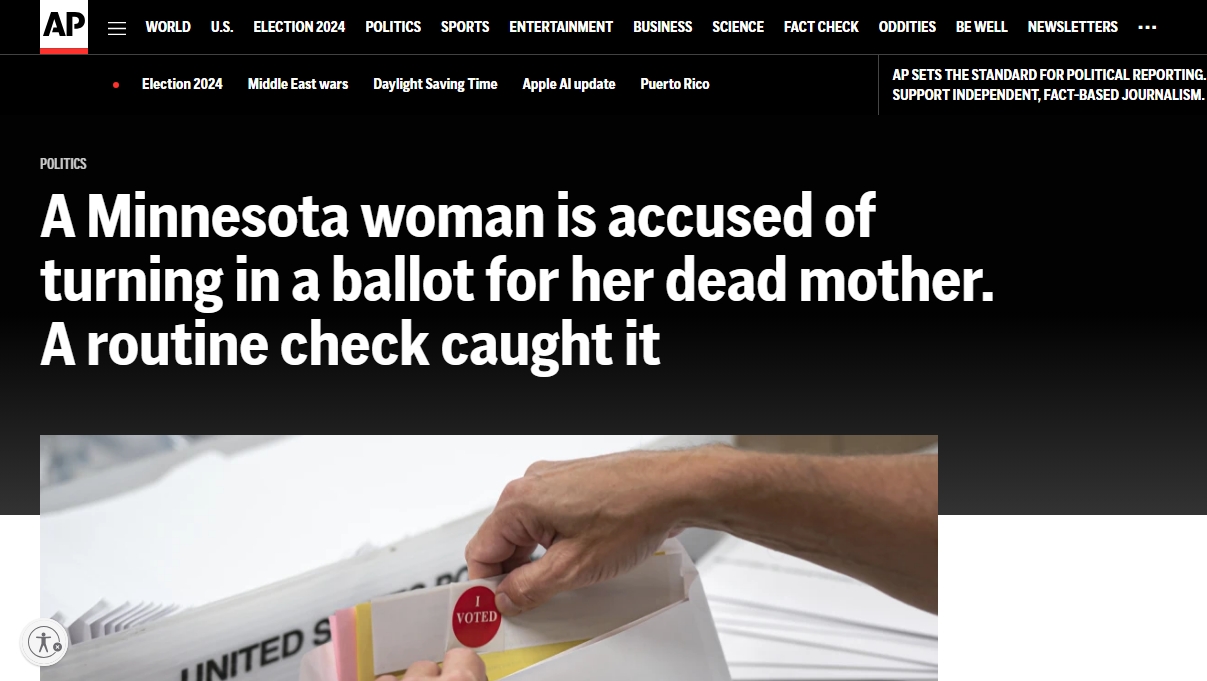This screenshot has width=1207, height=681.
Task: Open the Daylight Saving Time topic link
Action: pyautogui.click(x=435, y=84)
